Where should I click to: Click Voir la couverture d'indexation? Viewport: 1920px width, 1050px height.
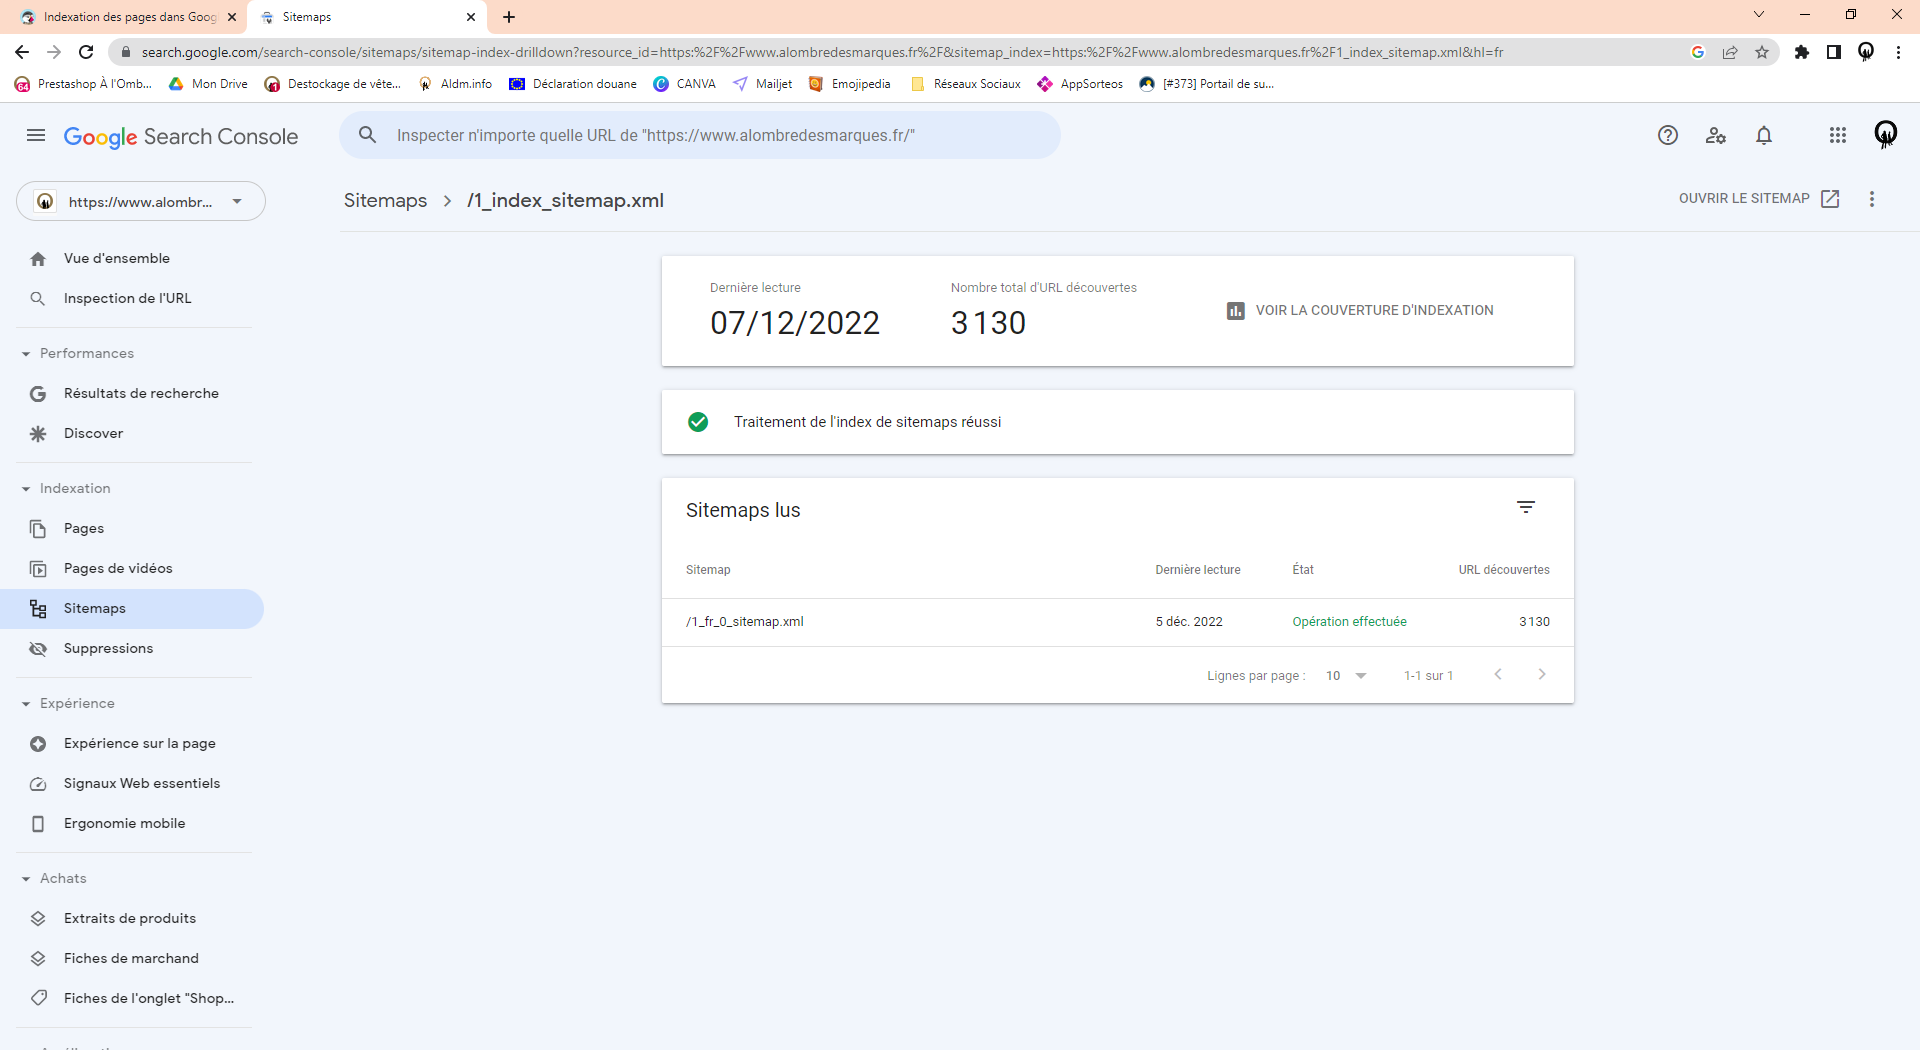point(1360,311)
